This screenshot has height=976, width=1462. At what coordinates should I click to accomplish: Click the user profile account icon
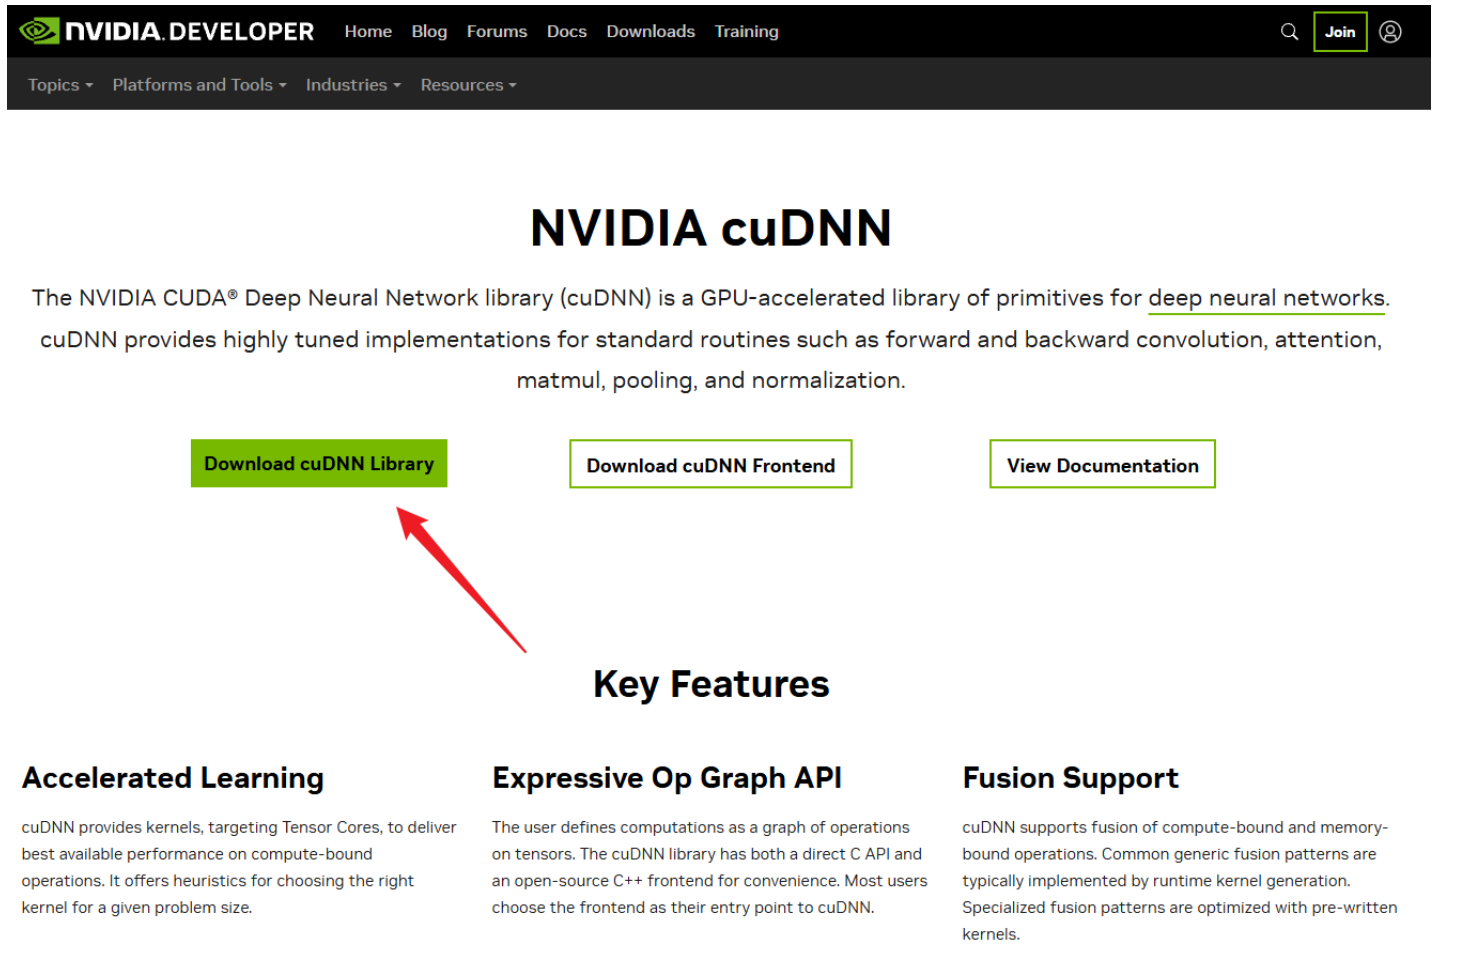(x=1391, y=31)
